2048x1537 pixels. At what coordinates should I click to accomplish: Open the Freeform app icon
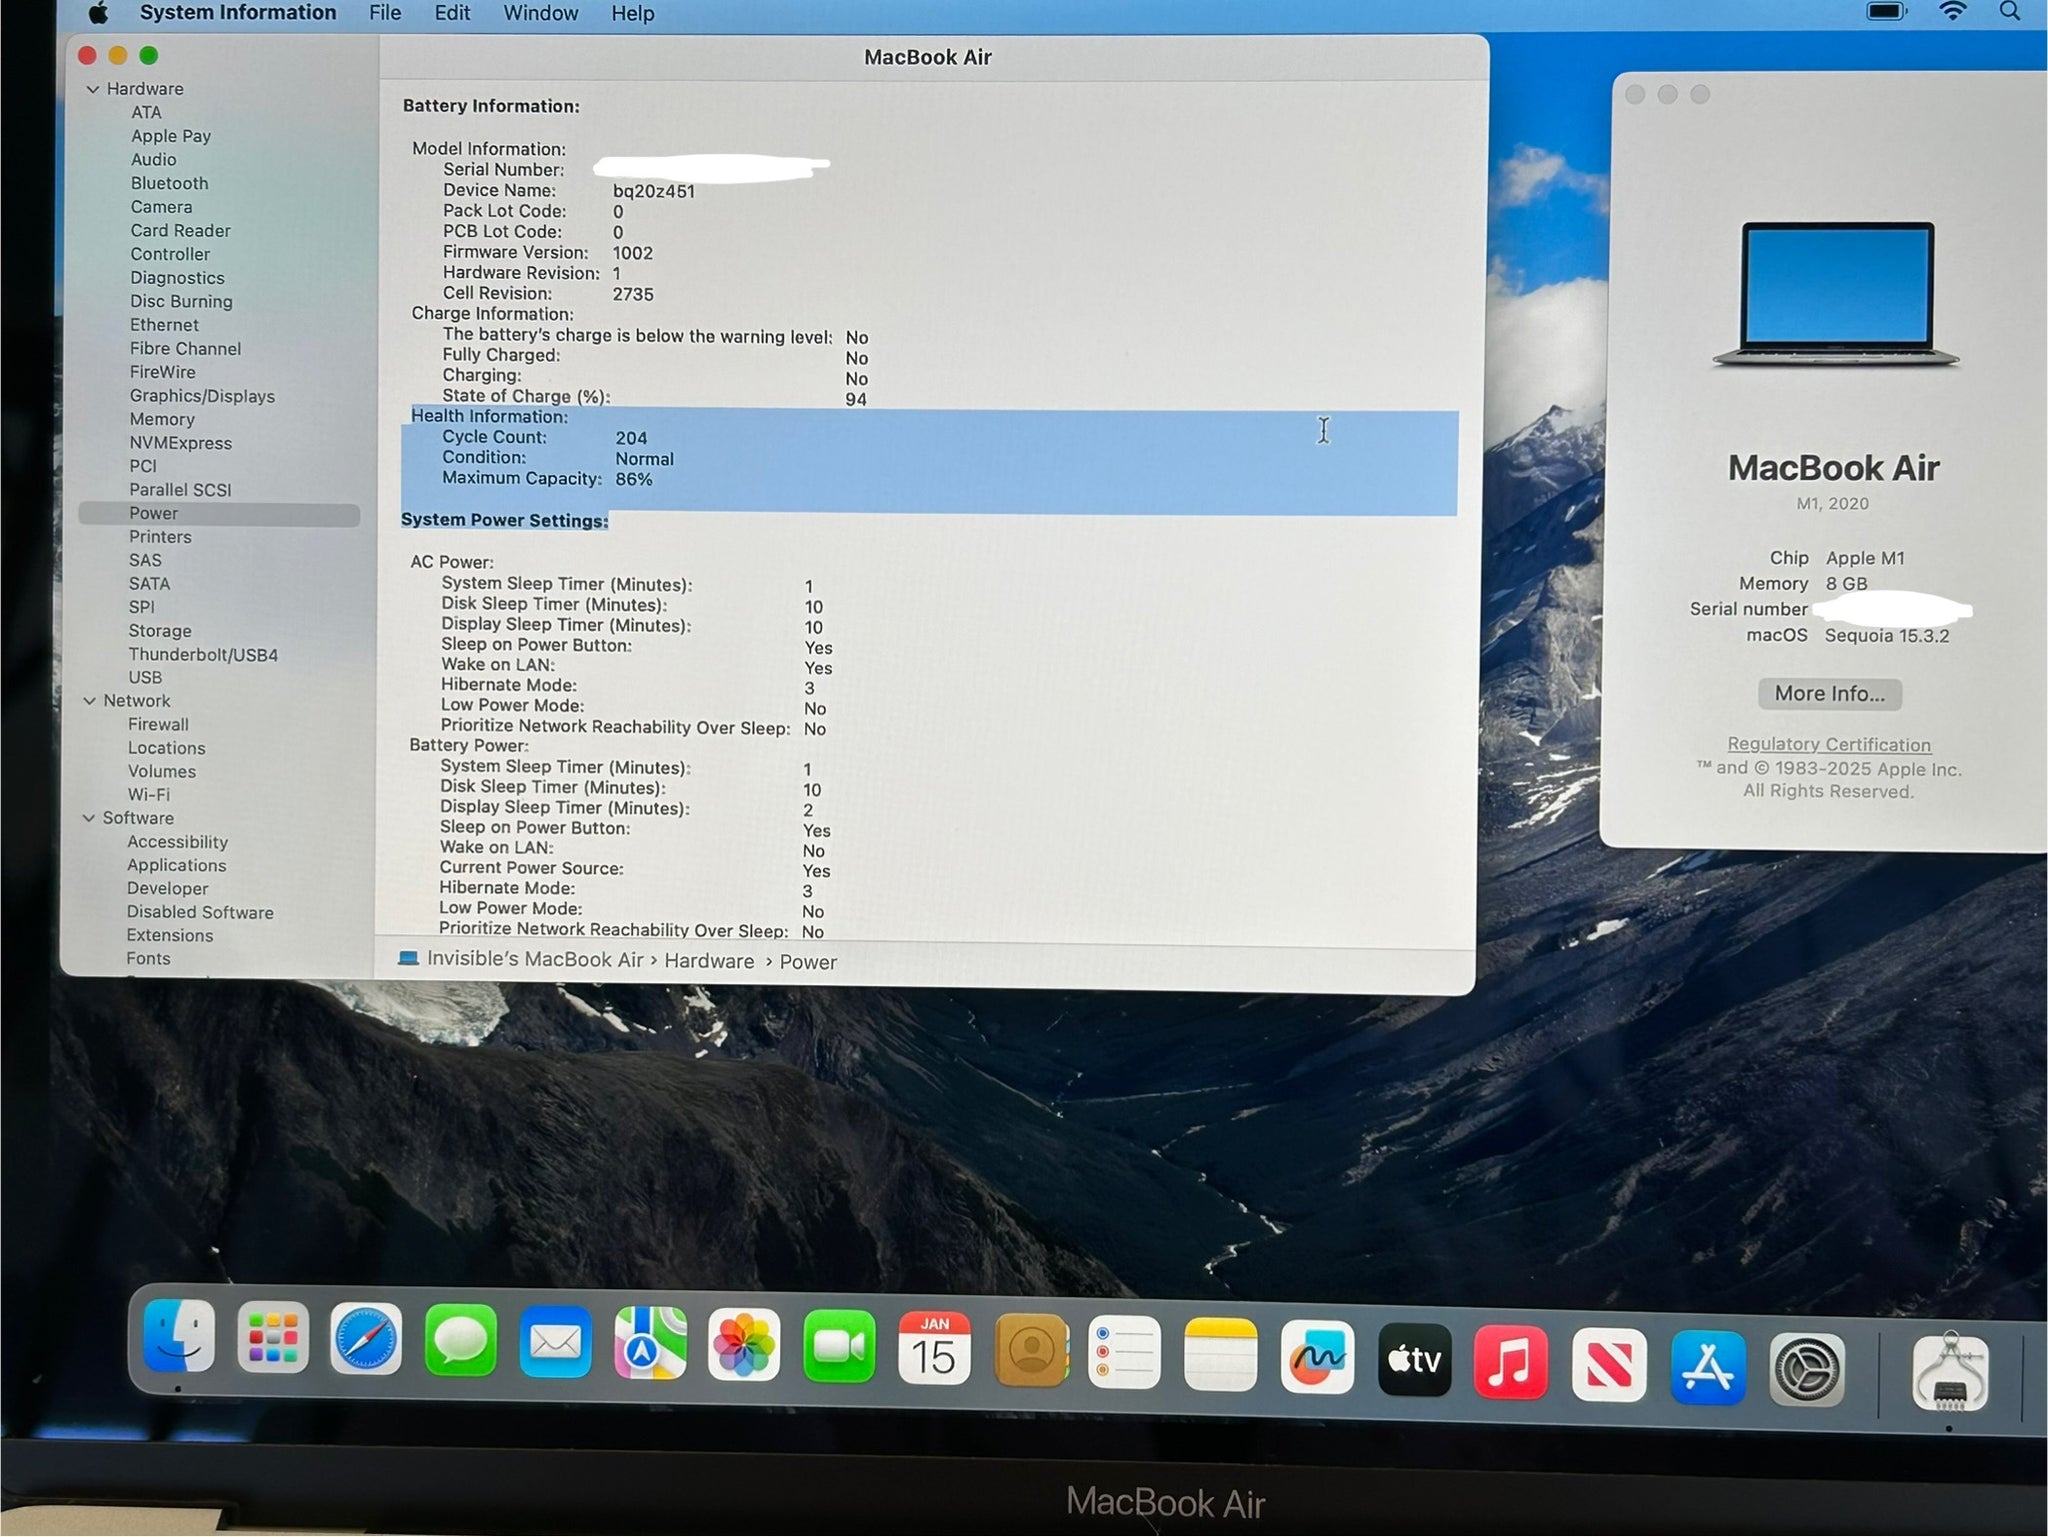click(x=1317, y=1357)
